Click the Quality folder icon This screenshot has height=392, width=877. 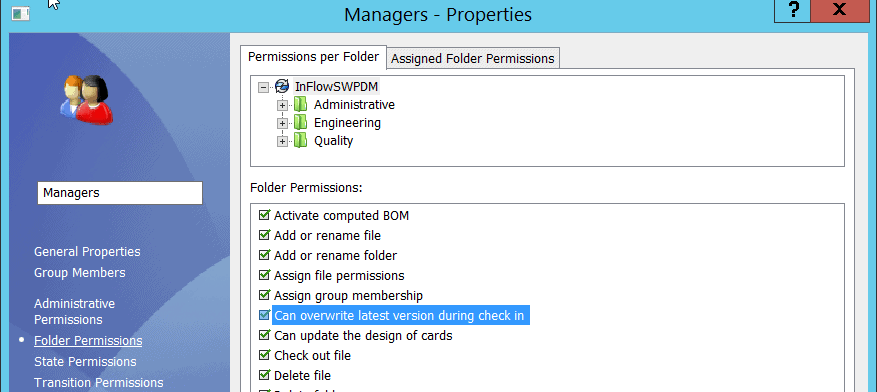point(301,140)
